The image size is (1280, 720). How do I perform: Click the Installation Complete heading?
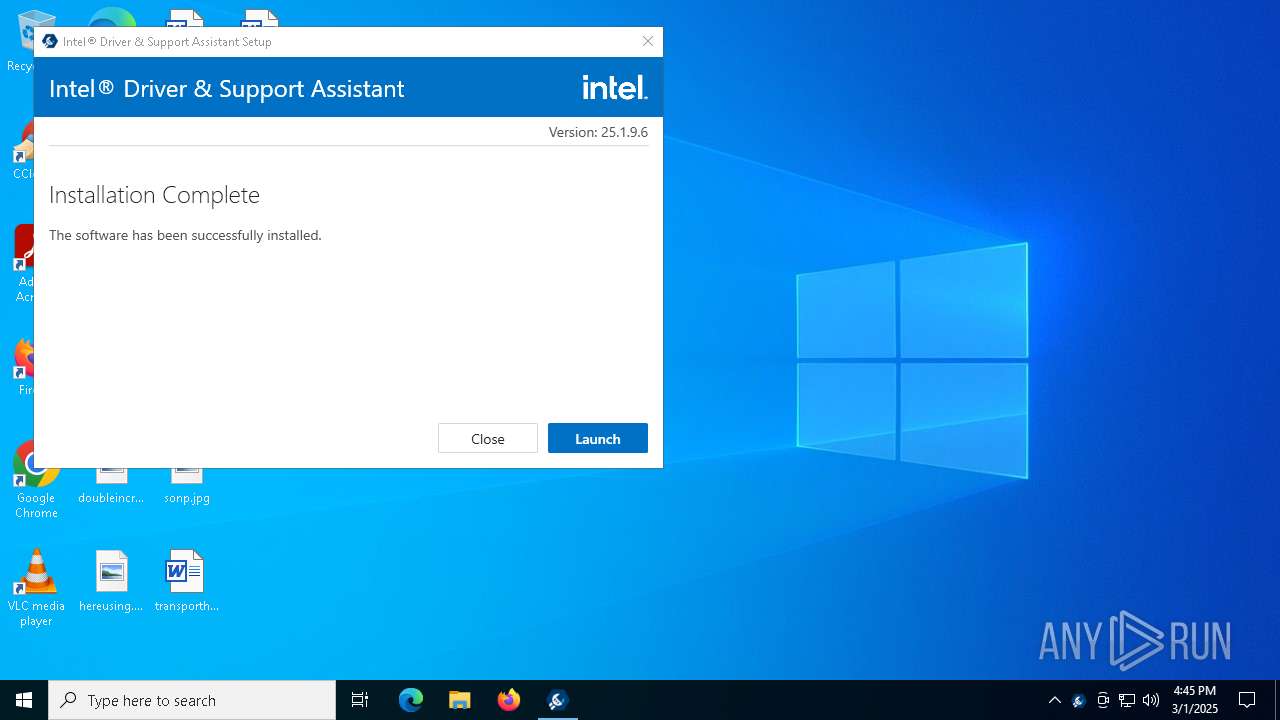pyautogui.click(x=154, y=195)
